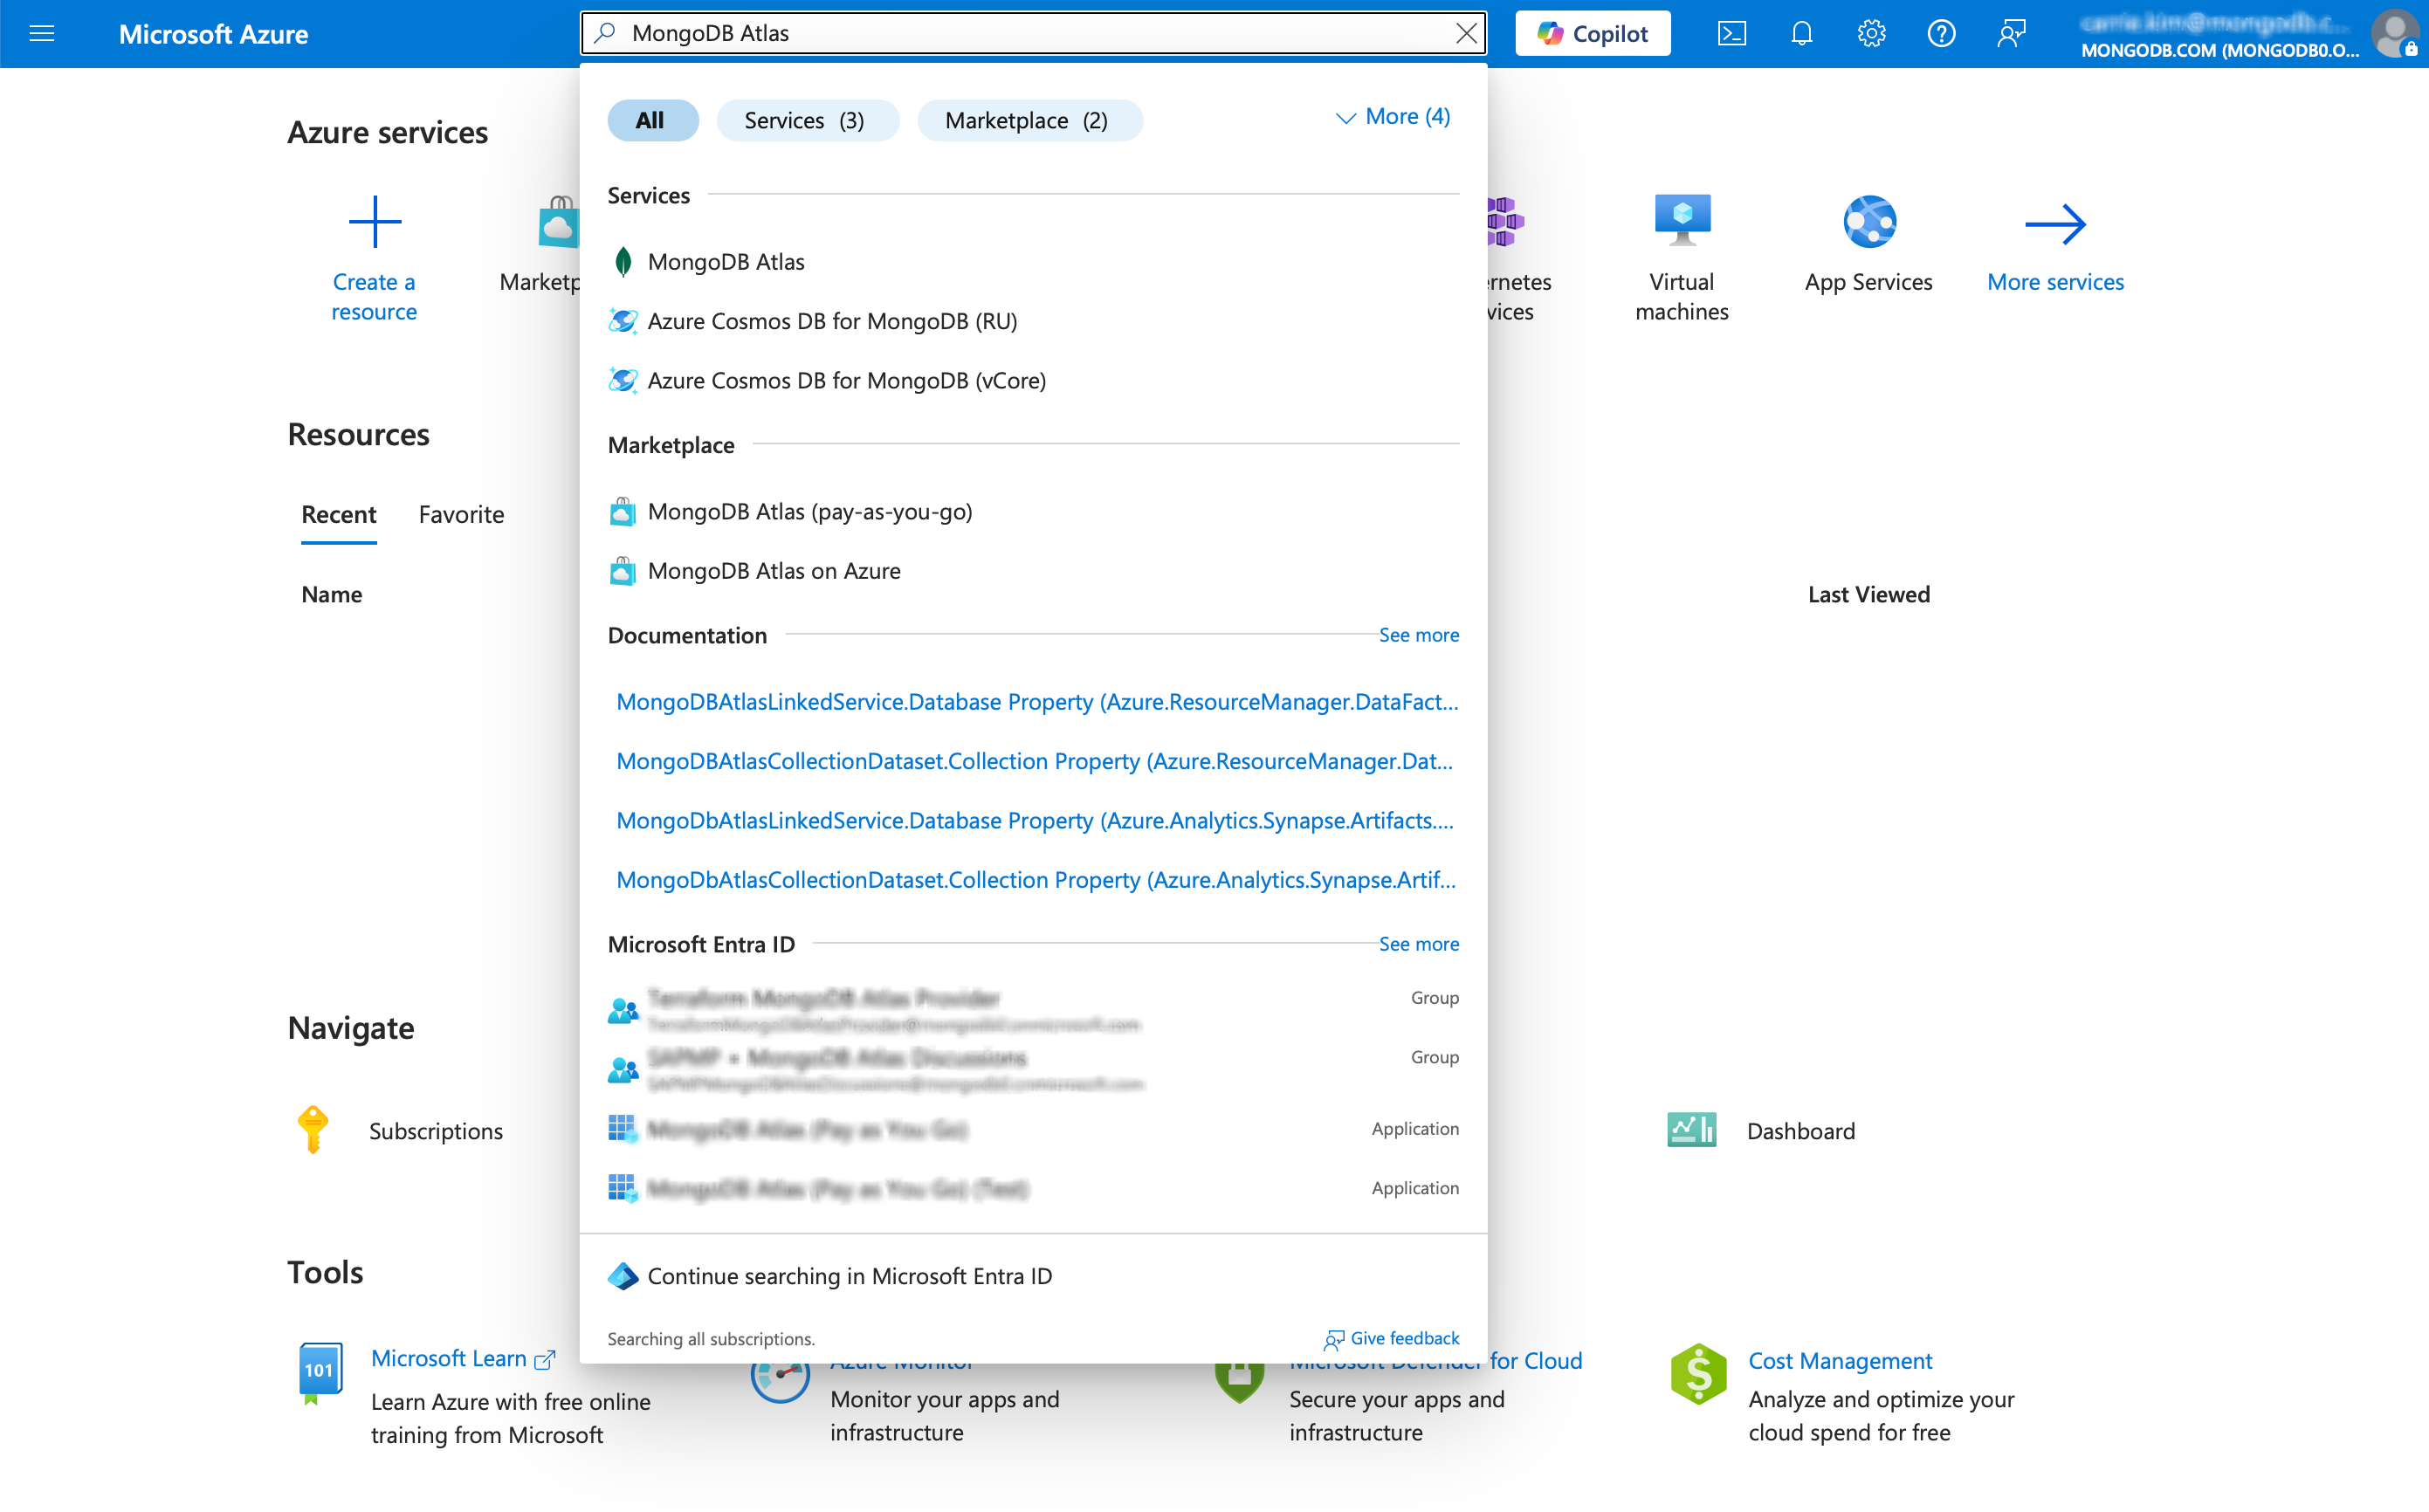This screenshot has width=2429, height=1512.
Task: Switch to the Favorite resources tab
Action: pyautogui.click(x=461, y=514)
